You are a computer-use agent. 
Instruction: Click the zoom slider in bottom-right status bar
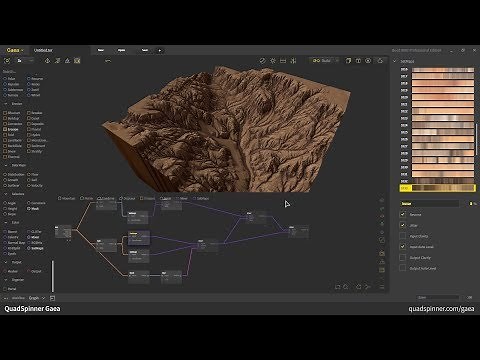pos(438,298)
